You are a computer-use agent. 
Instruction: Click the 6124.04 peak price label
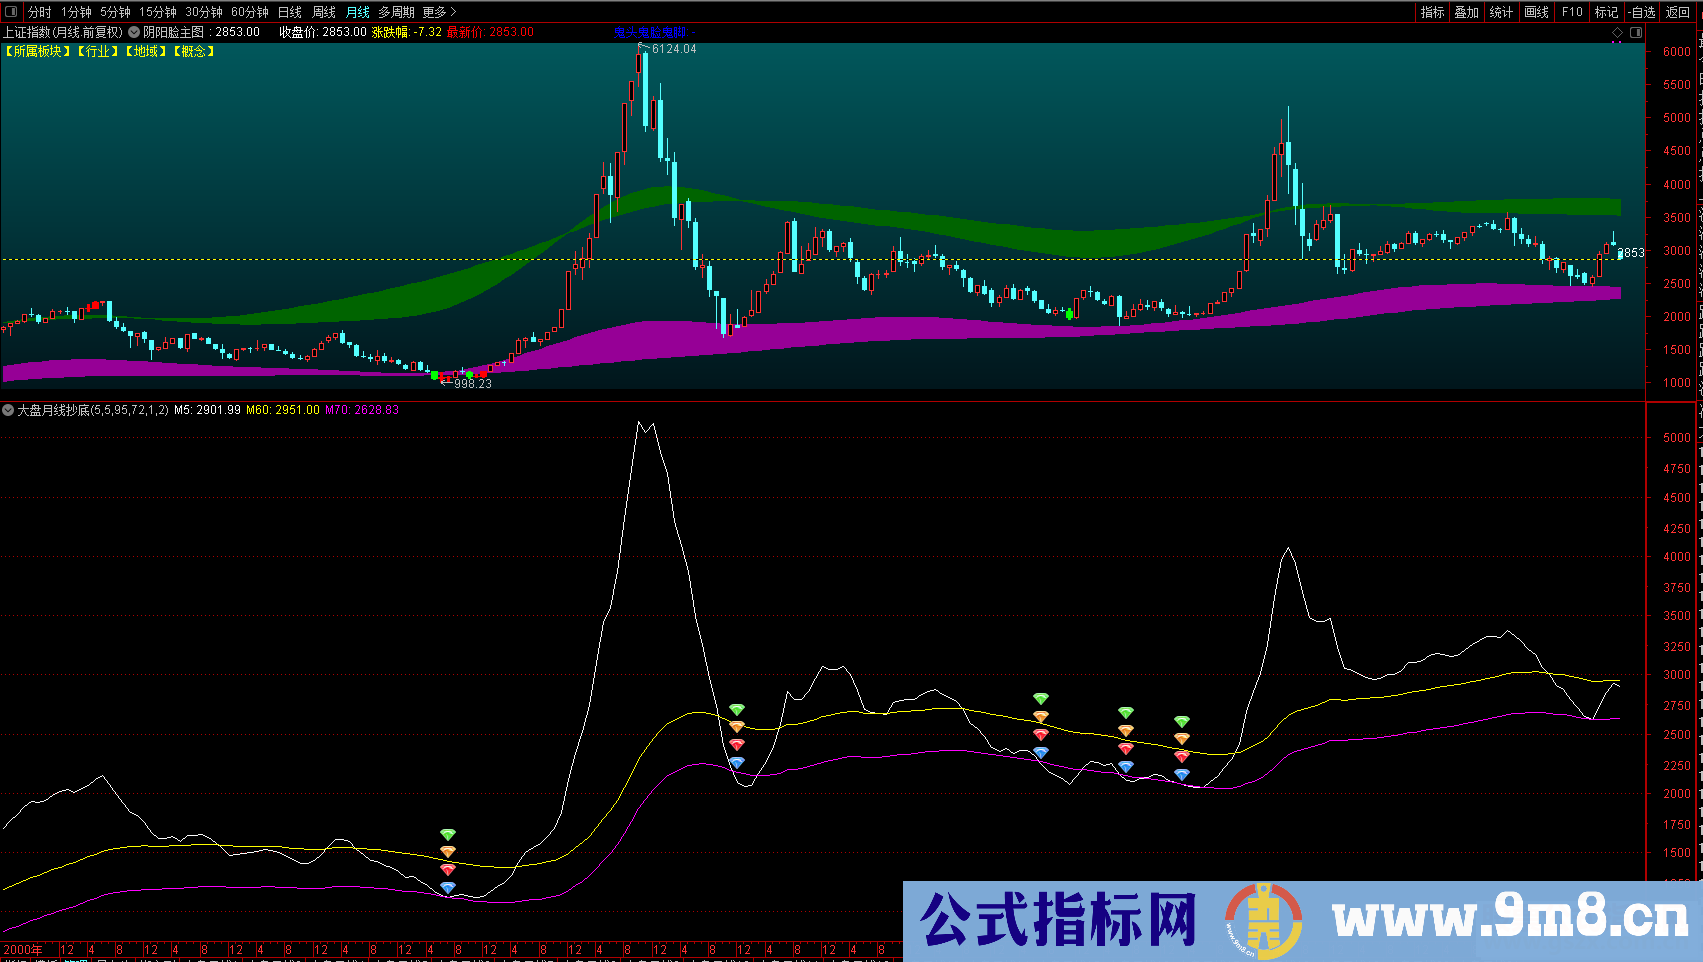click(674, 49)
